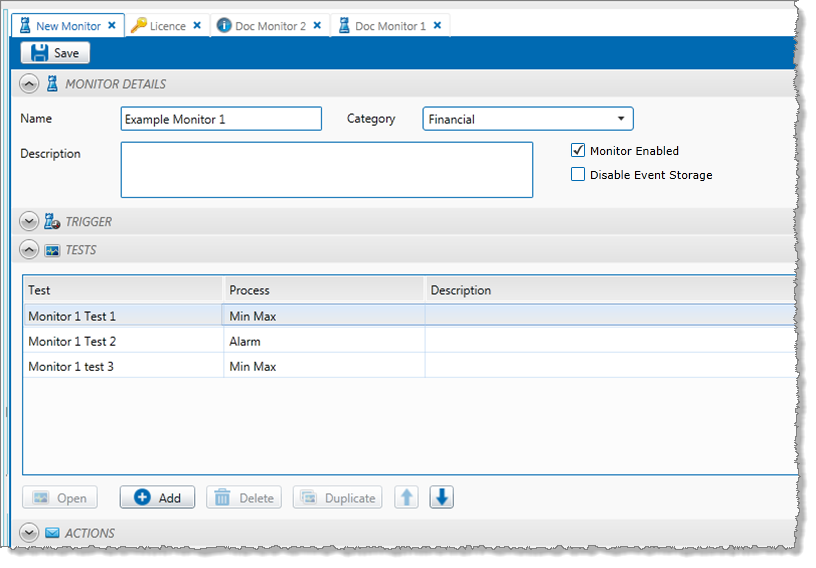Switch to the Doc Monitor 1 tab
This screenshot has width=816, height=568.
pyautogui.click(x=389, y=25)
